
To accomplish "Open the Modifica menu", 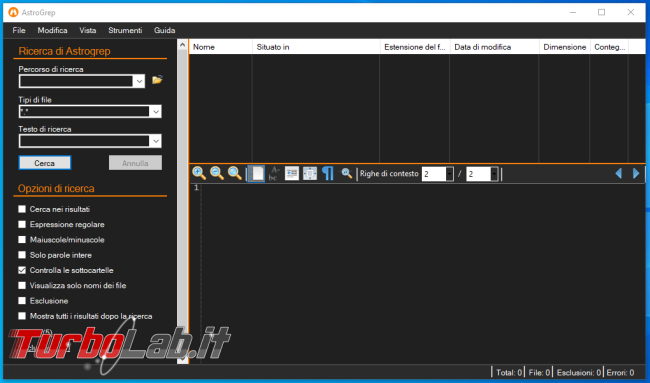I will (53, 30).
